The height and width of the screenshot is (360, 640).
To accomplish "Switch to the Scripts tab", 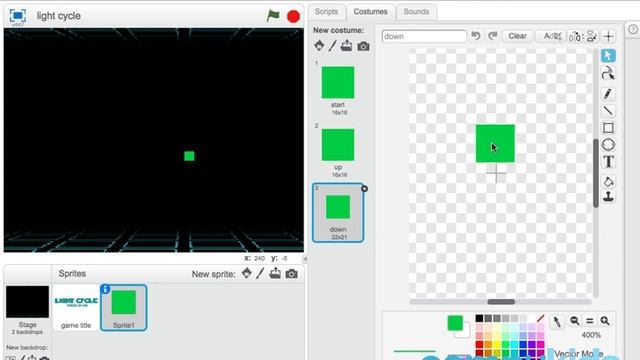I will tap(326, 11).
